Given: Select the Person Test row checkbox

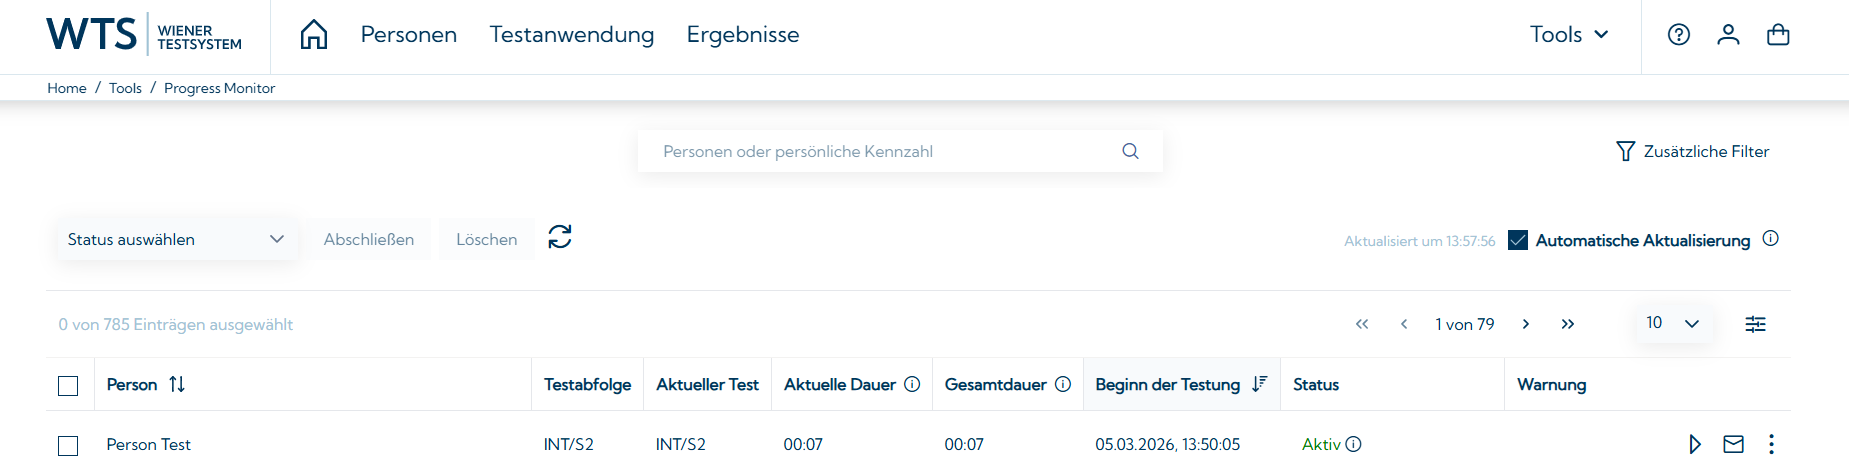Looking at the screenshot, I should (x=68, y=446).
